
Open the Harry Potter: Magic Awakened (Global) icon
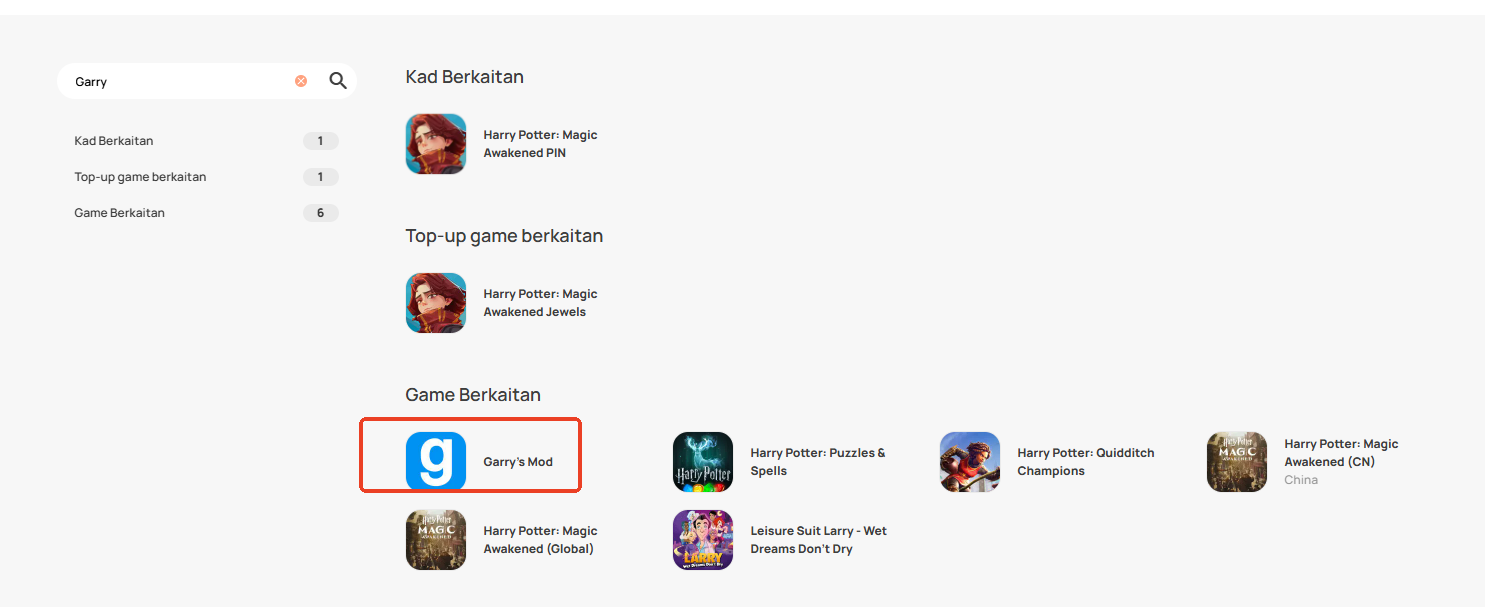[436, 540]
